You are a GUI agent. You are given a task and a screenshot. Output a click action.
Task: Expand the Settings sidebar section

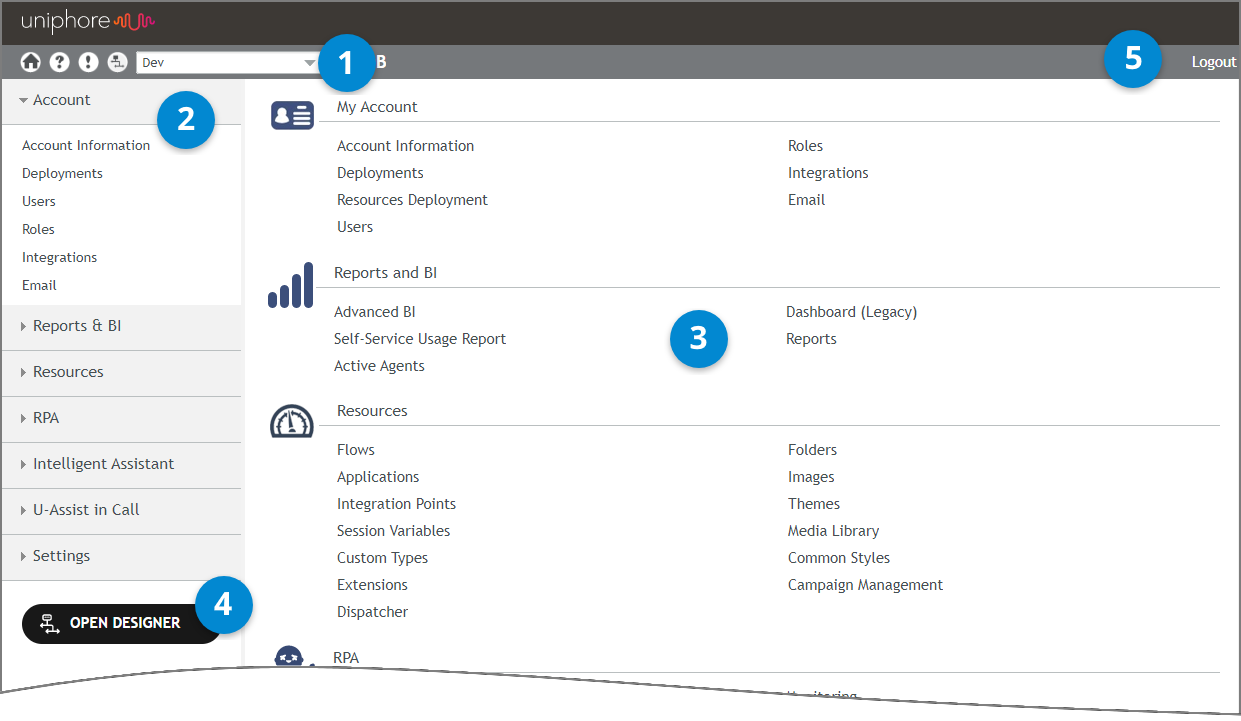pyautogui.click(x=121, y=557)
